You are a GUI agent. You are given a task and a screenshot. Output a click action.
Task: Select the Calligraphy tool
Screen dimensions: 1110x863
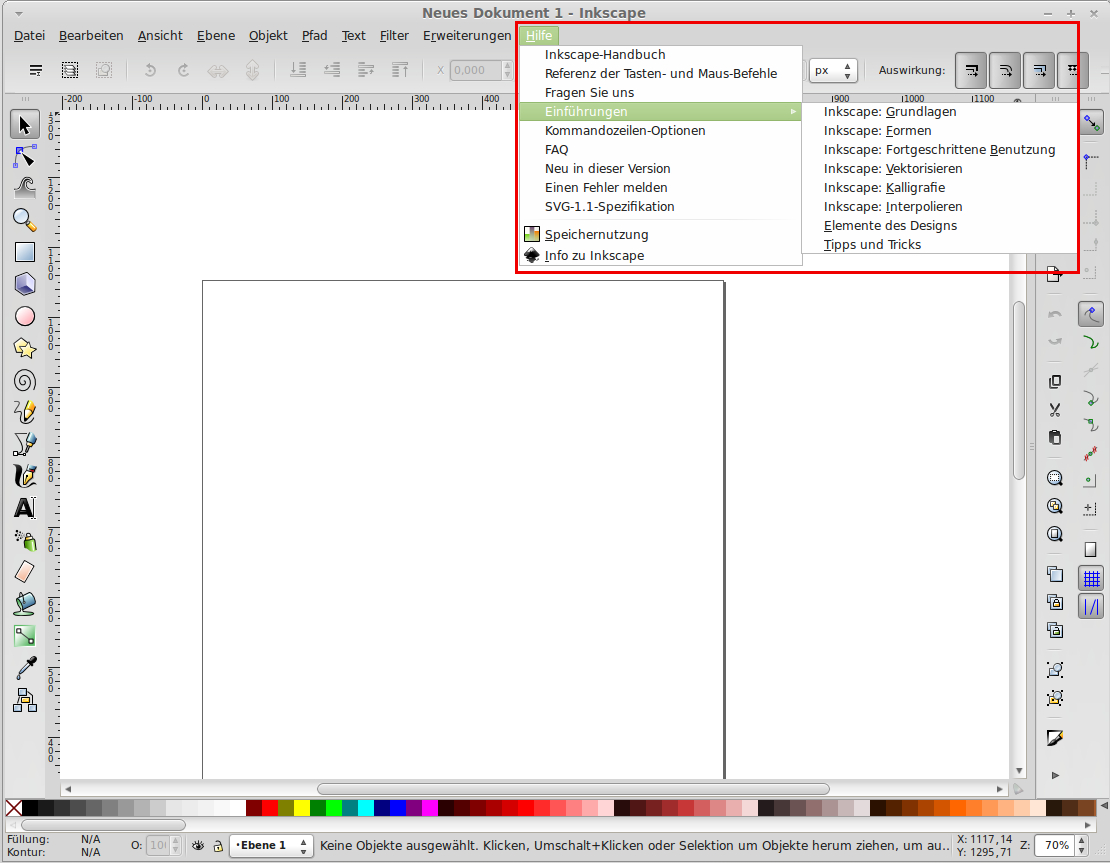[x=25, y=476]
